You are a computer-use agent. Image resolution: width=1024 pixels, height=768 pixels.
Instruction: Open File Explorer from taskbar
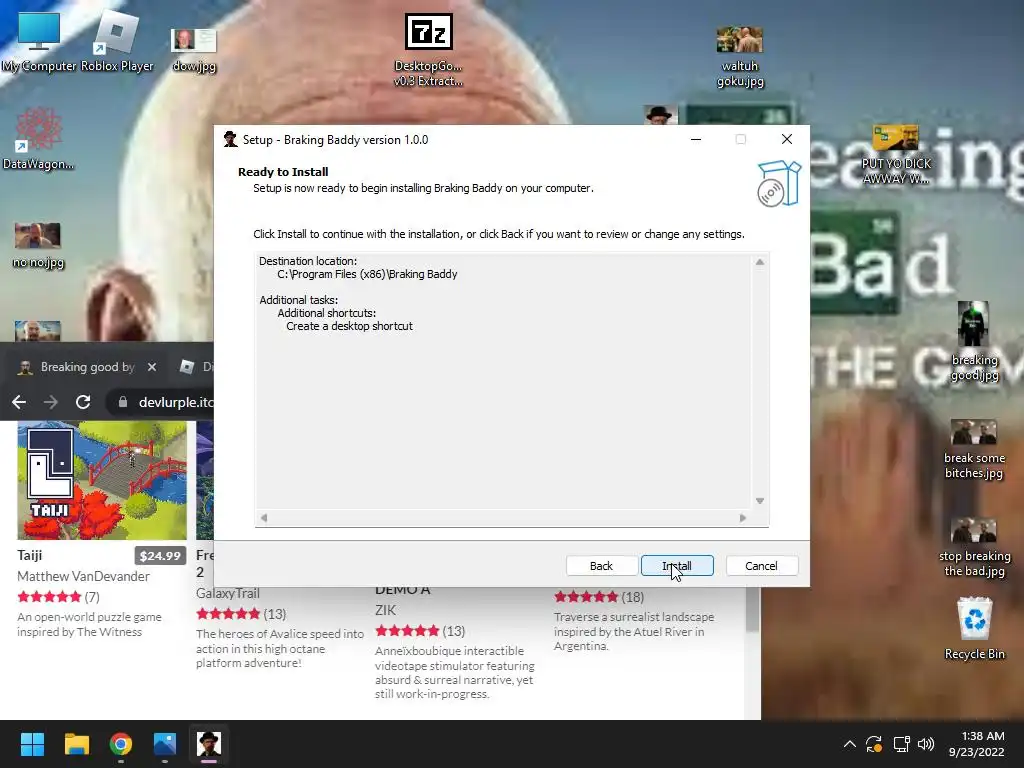[76, 744]
